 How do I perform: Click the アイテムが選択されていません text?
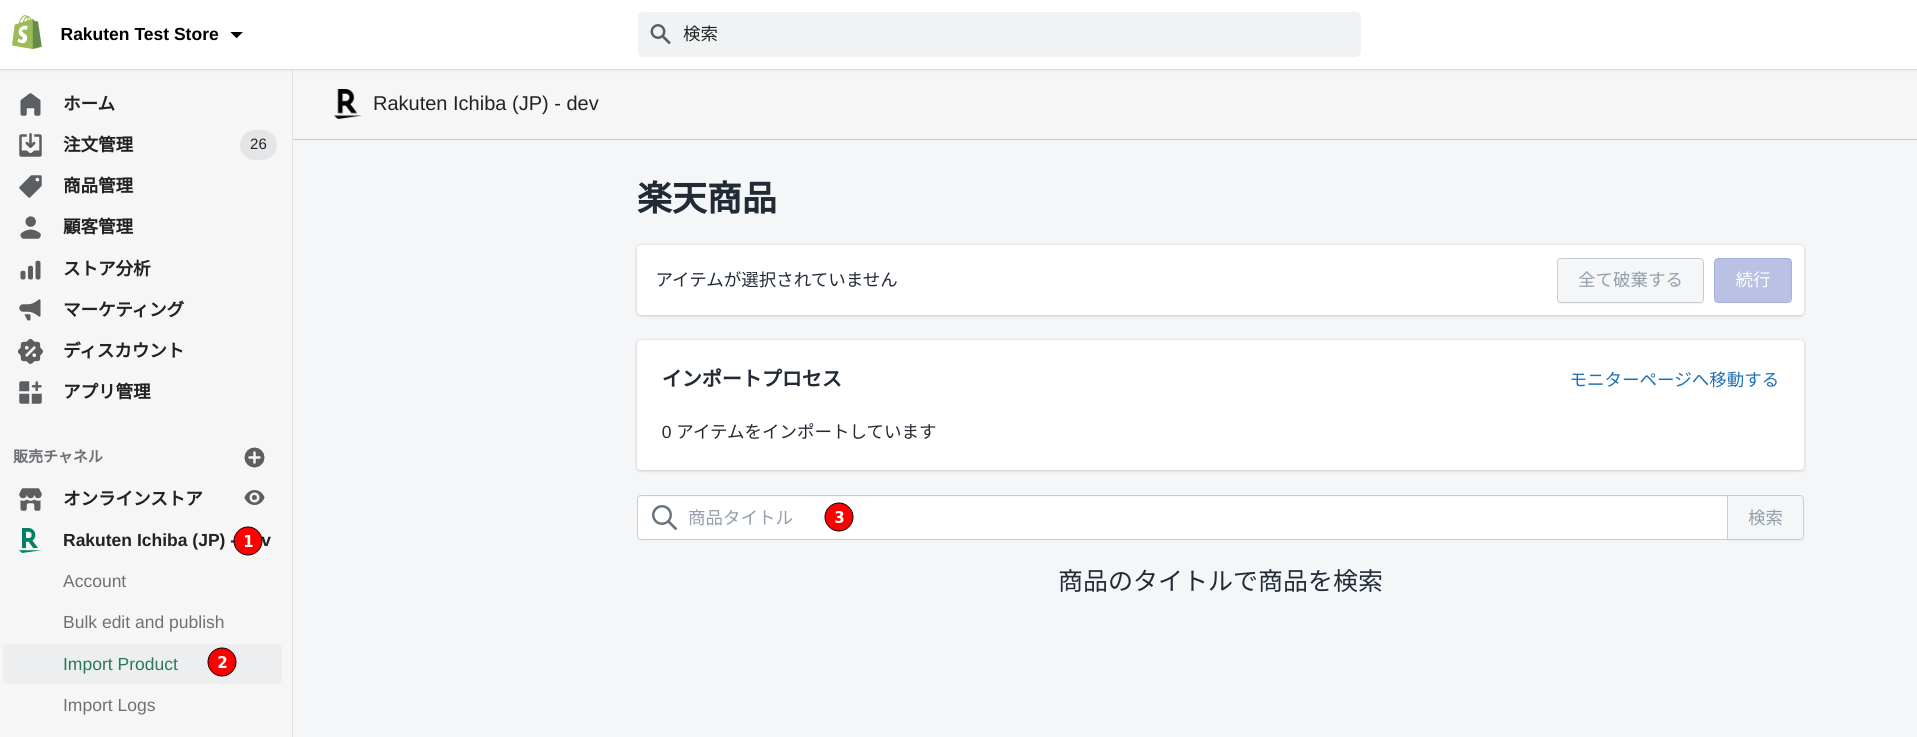(777, 280)
